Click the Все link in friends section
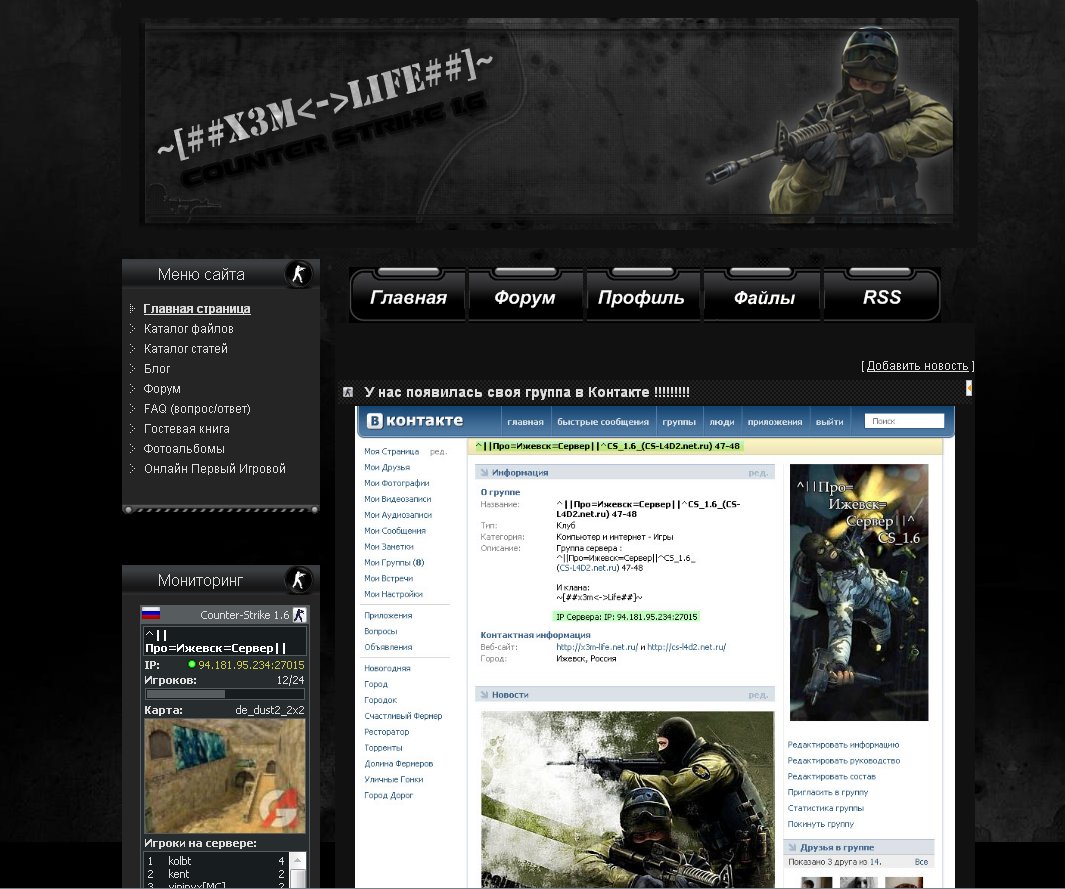Image resolution: width=1065 pixels, height=889 pixels. (x=921, y=862)
